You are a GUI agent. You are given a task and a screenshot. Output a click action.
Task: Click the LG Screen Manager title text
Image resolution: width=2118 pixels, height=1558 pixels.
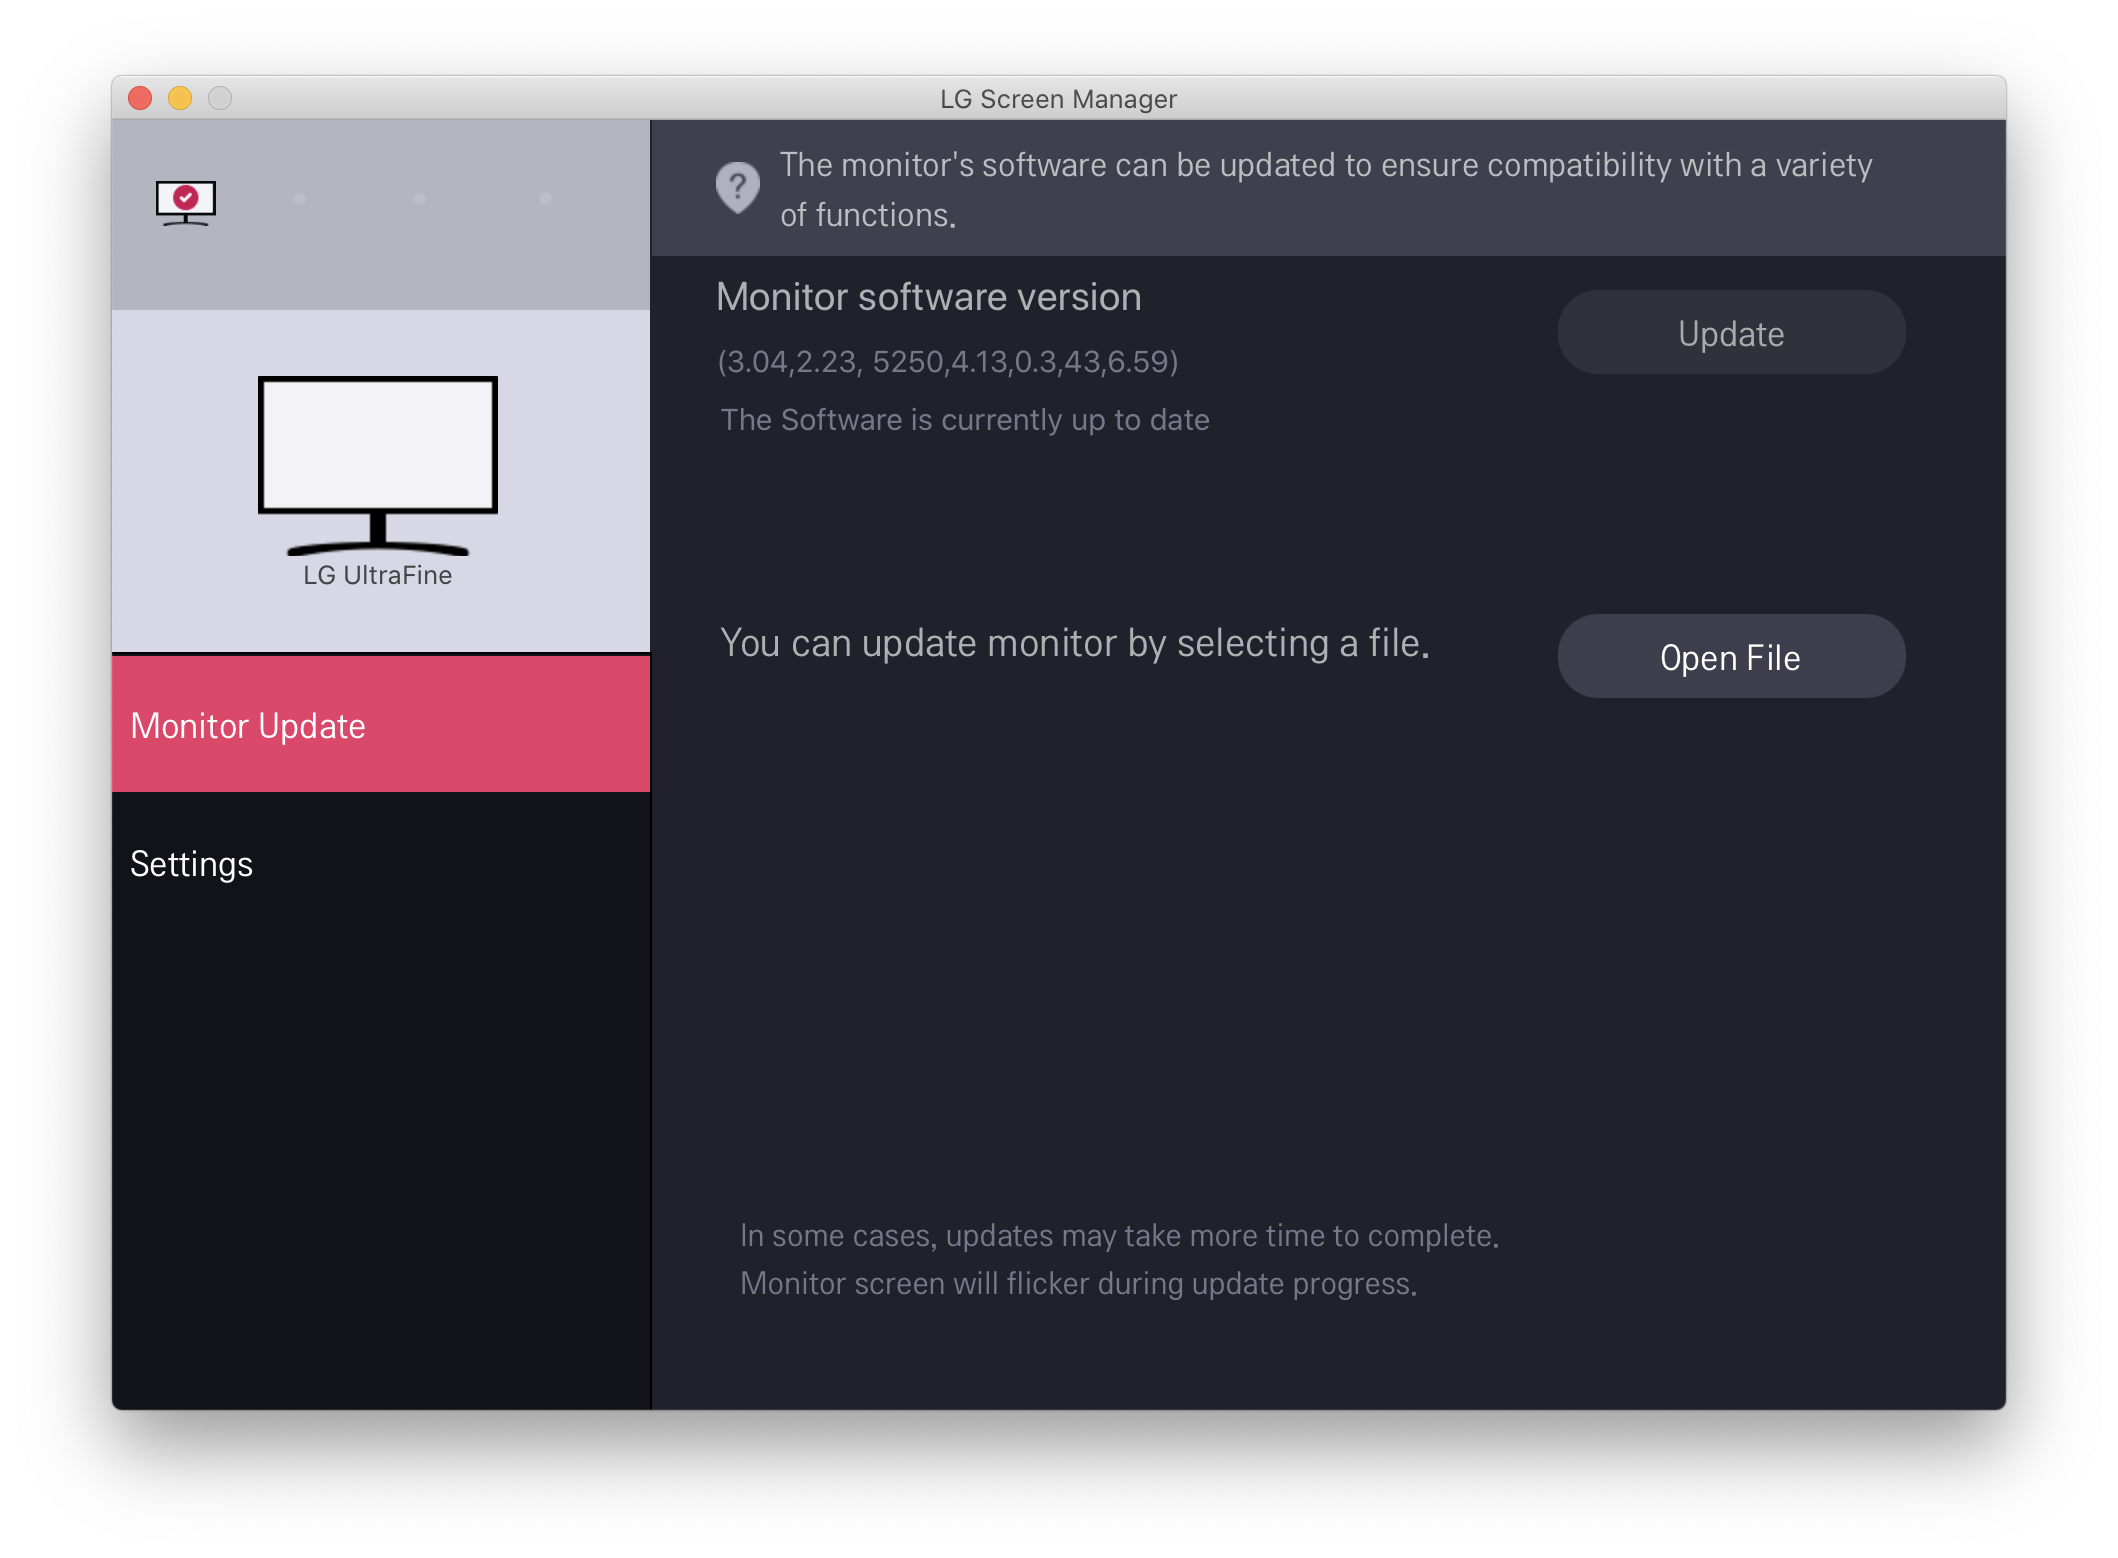(1058, 99)
